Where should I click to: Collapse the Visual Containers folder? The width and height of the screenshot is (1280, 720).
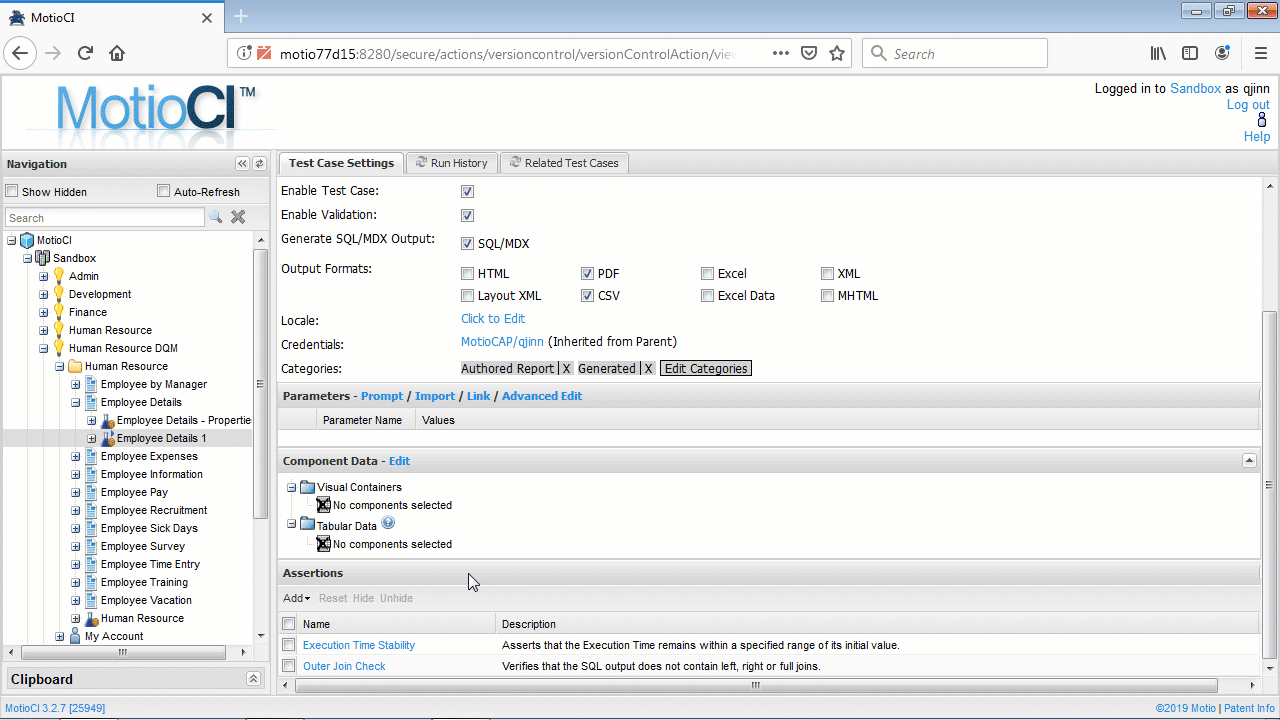tap(292, 487)
